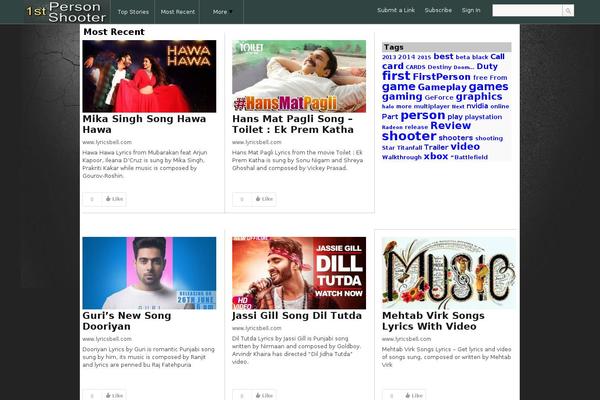Select the 'Trailer' tag
This screenshot has height=400, width=600.
[436, 147]
